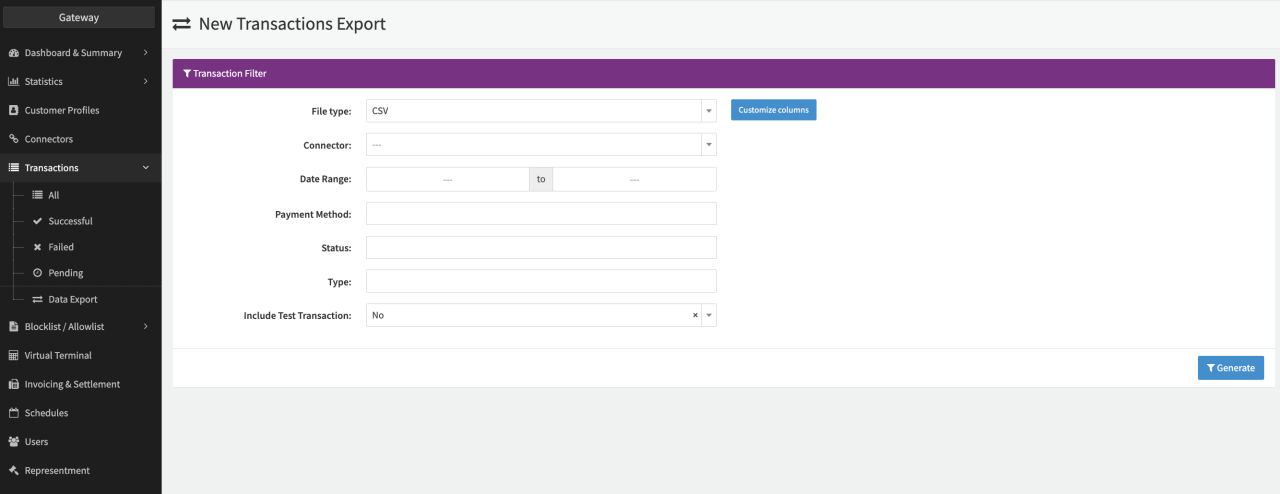Focus the Payment Method input field
The width and height of the screenshot is (1280, 494).
point(541,214)
